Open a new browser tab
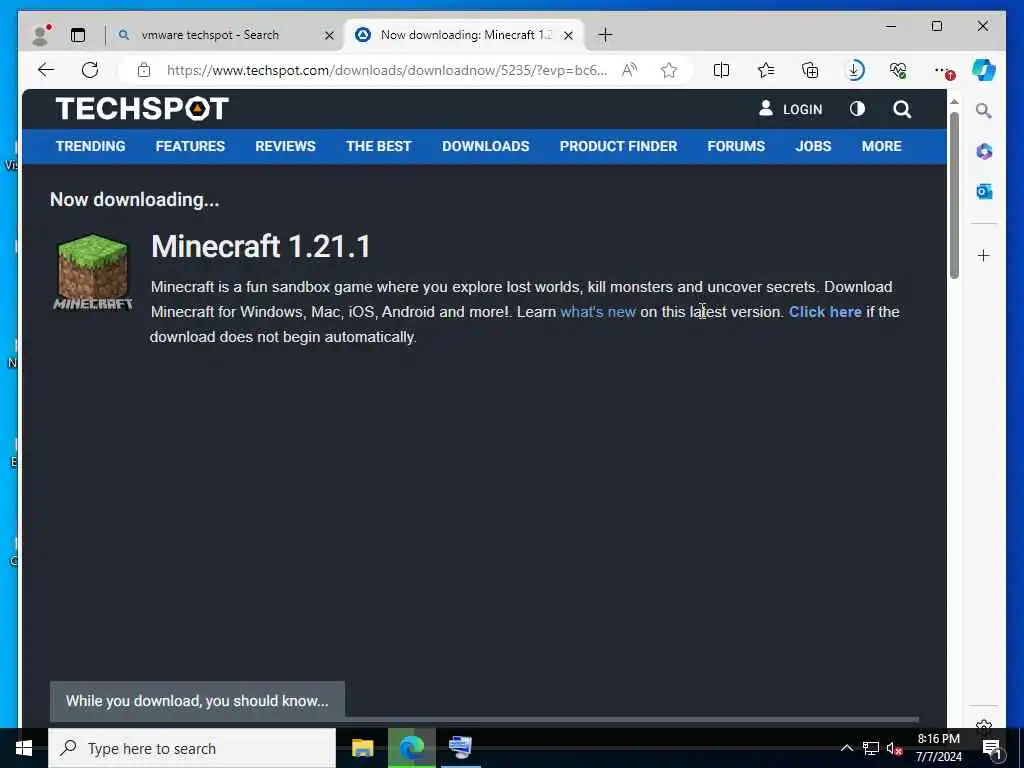Viewport: 1024px width, 768px height. click(x=605, y=35)
